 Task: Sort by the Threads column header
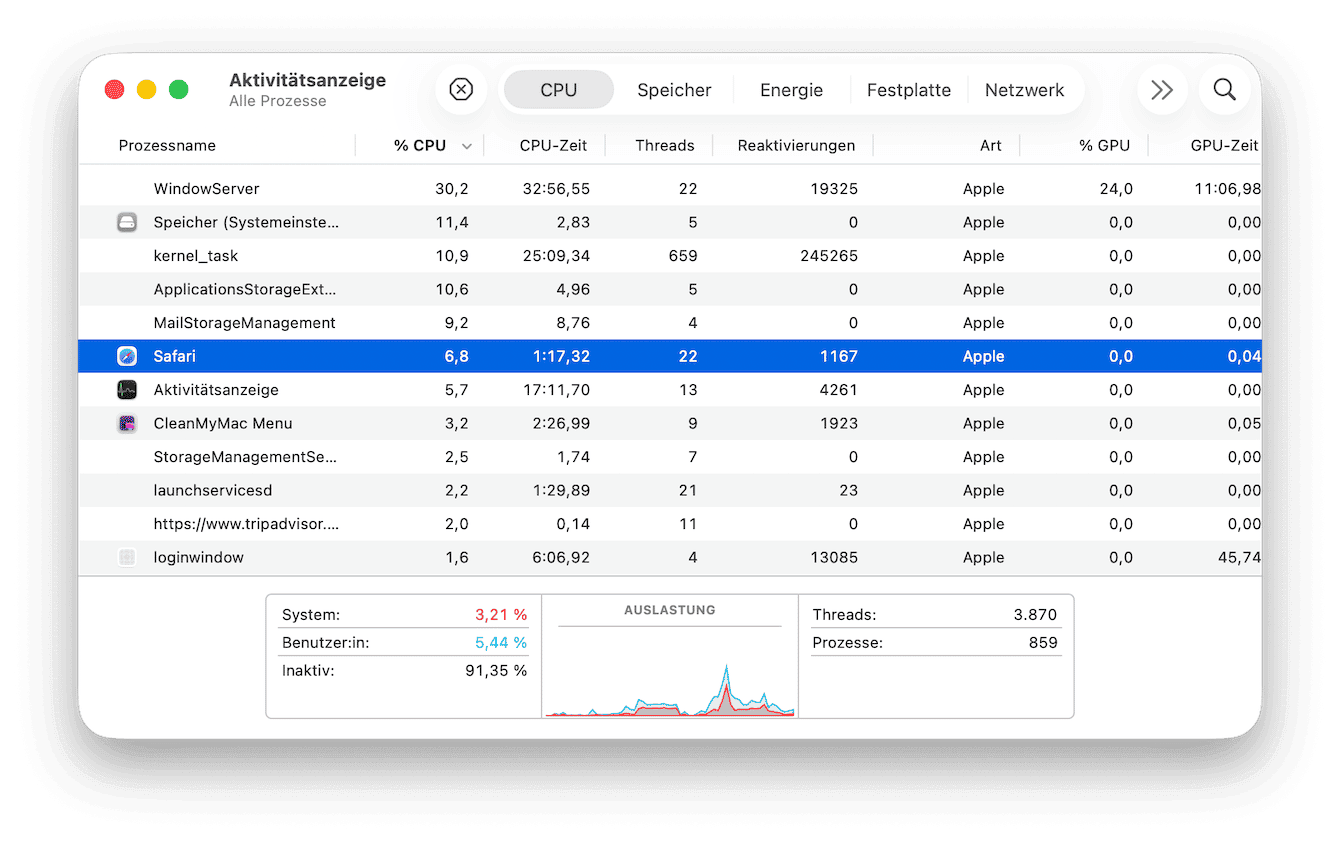point(664,145)
